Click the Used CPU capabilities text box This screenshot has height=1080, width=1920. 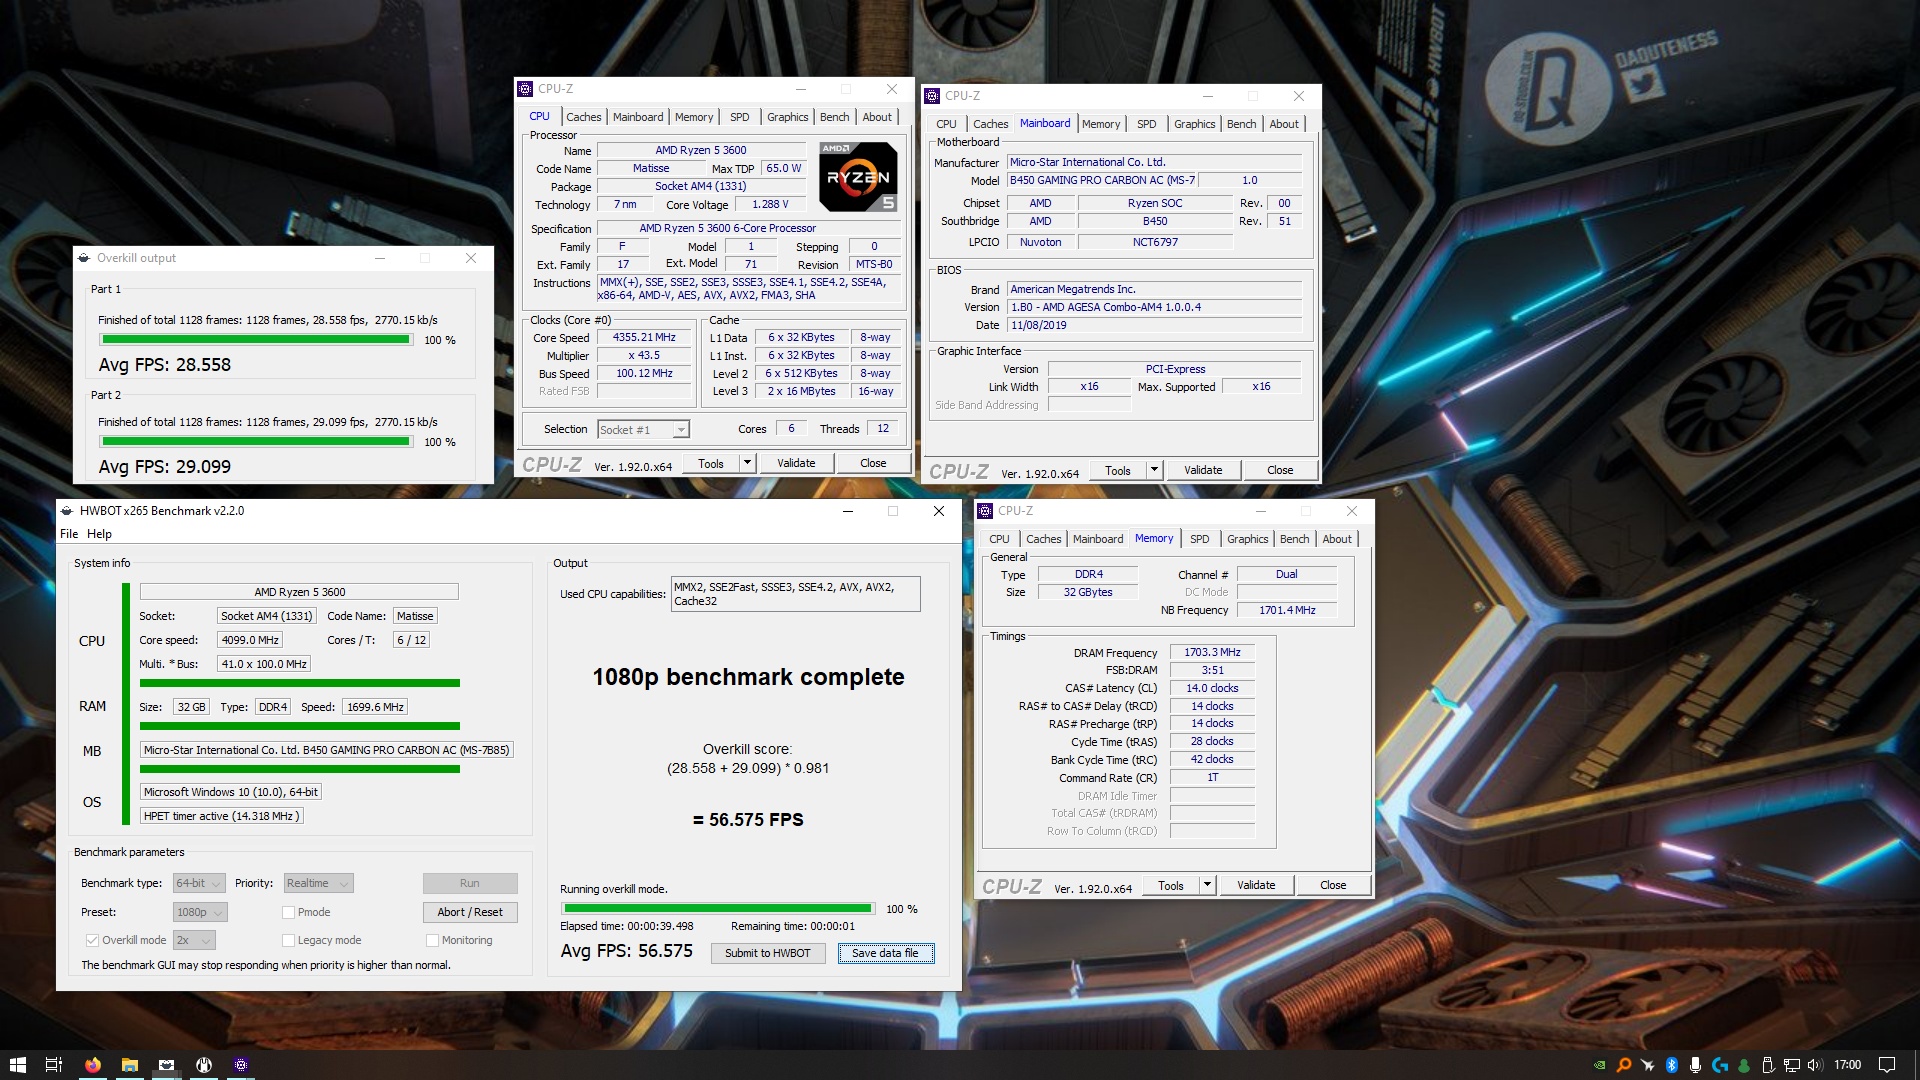[795, 594]
